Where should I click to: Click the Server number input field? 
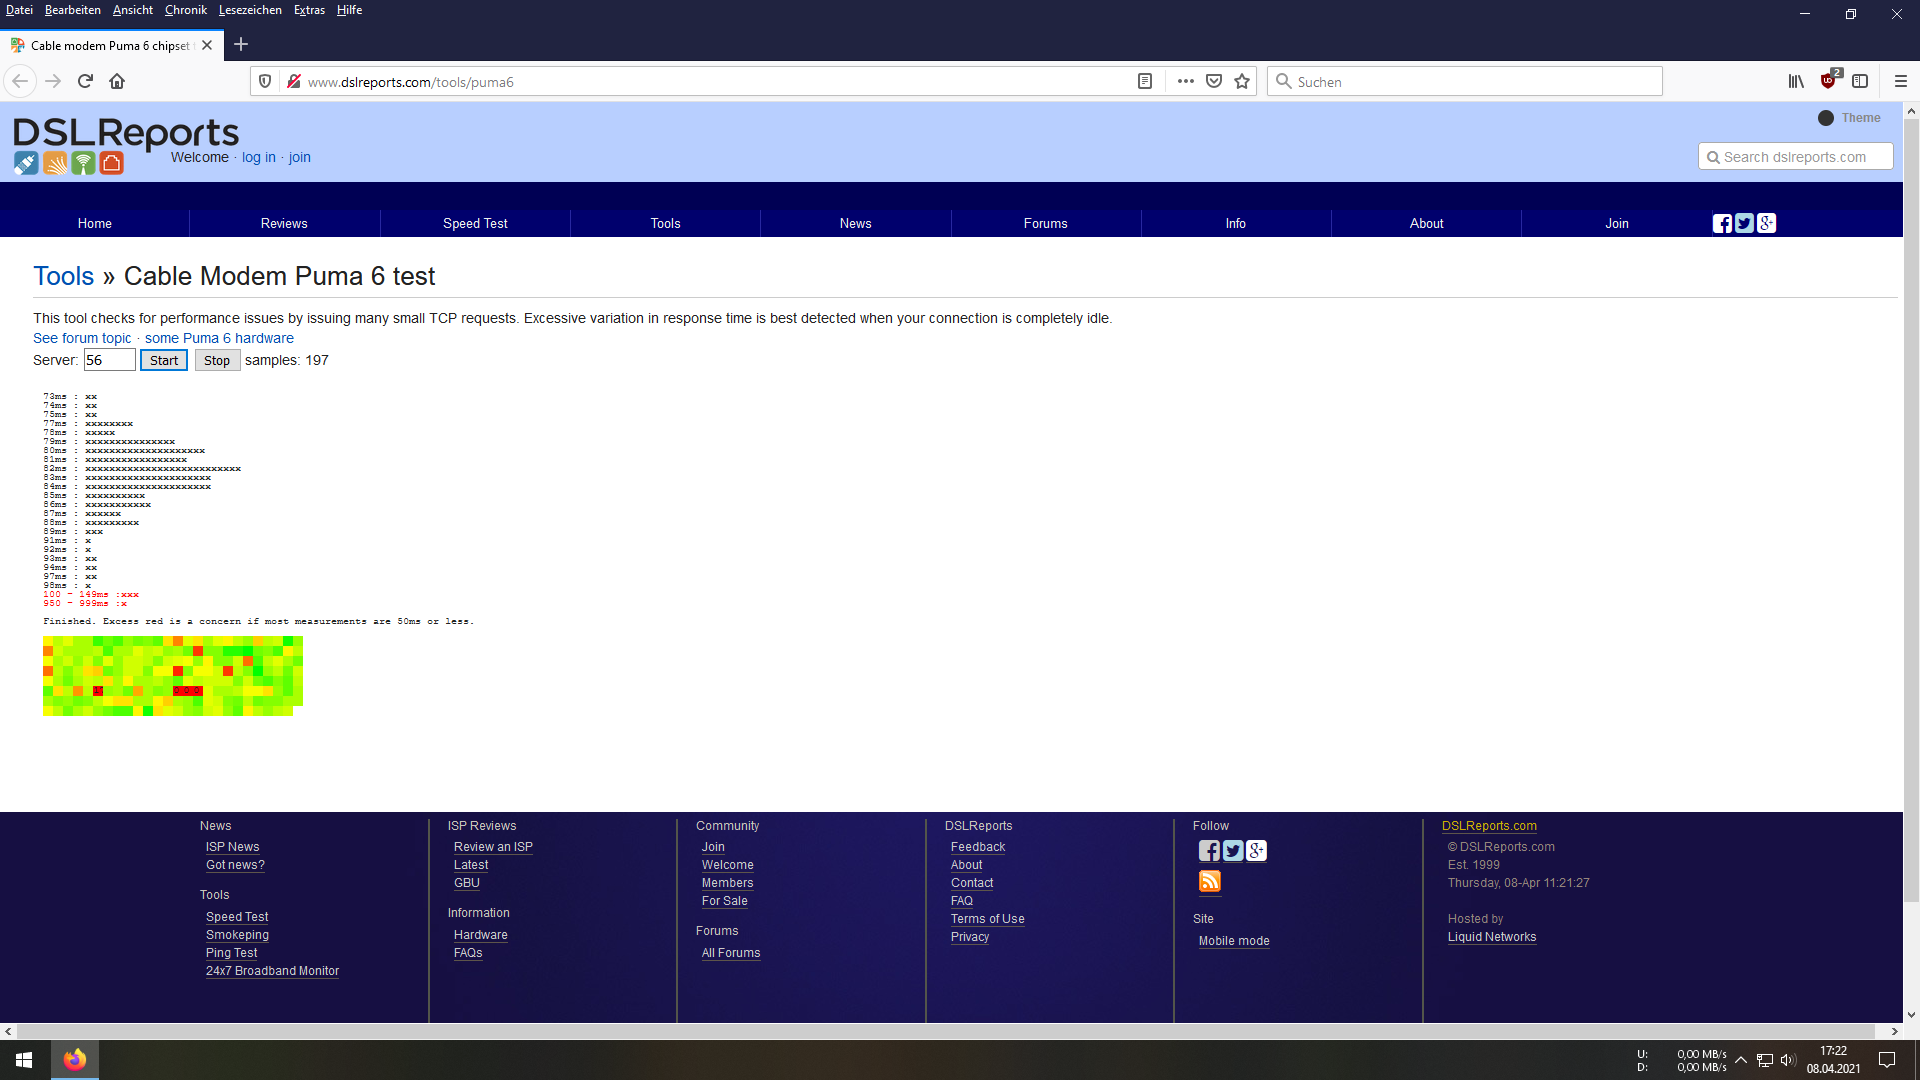(x=108, y=360)
